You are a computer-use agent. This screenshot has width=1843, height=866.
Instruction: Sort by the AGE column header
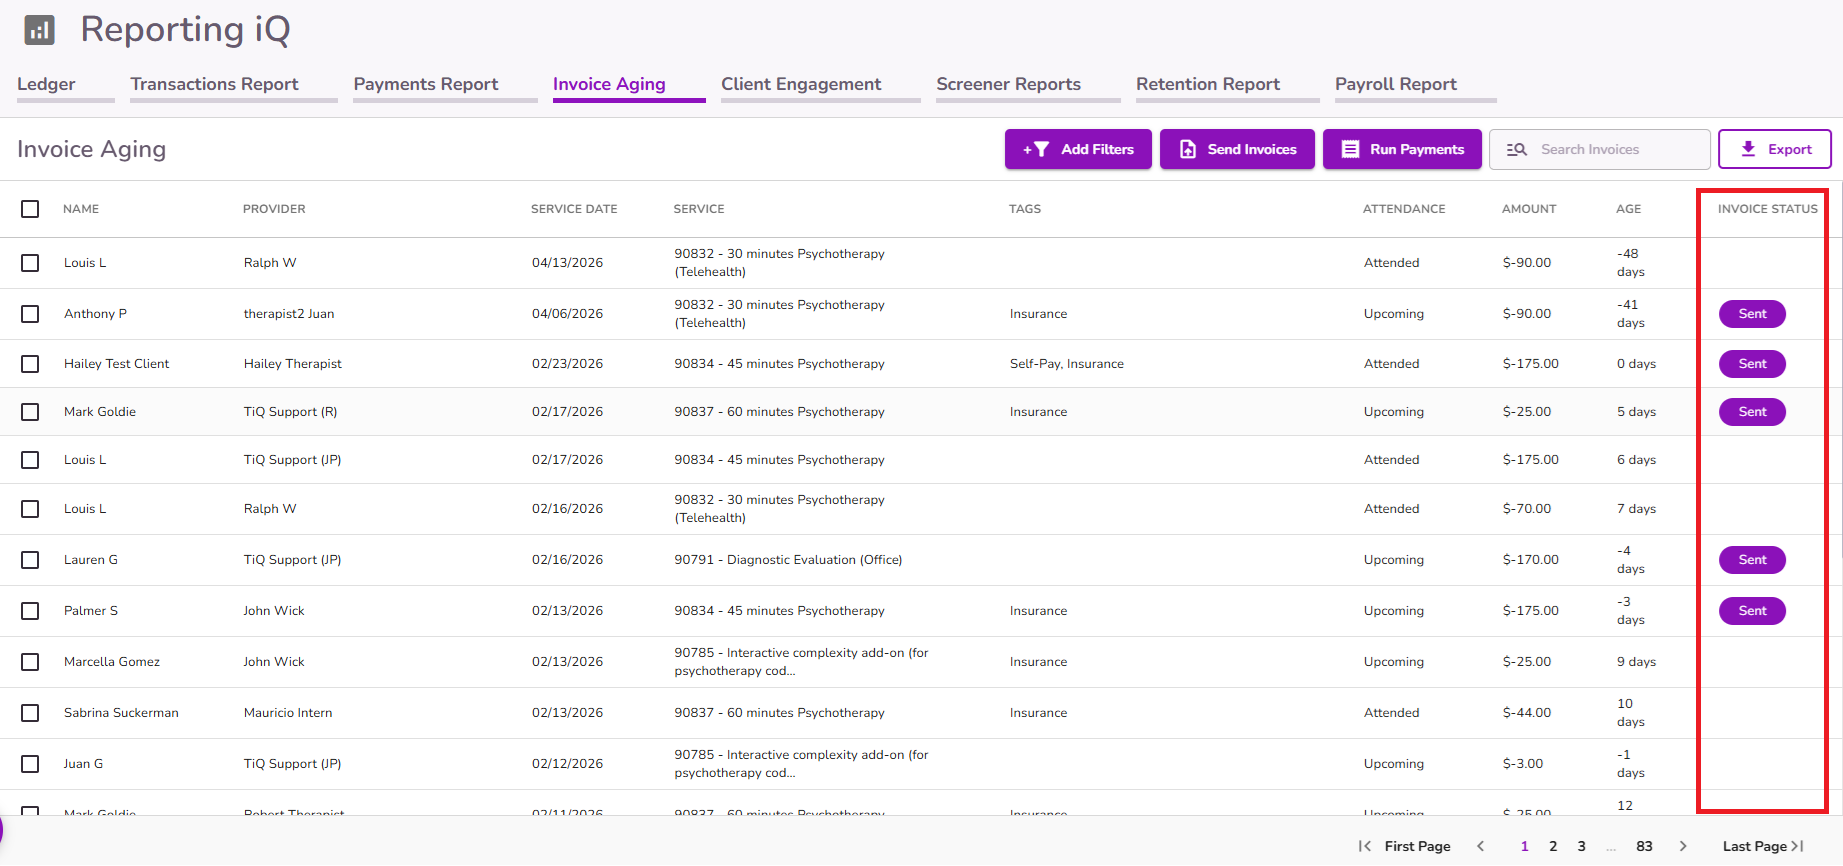tap(1628, 209)
